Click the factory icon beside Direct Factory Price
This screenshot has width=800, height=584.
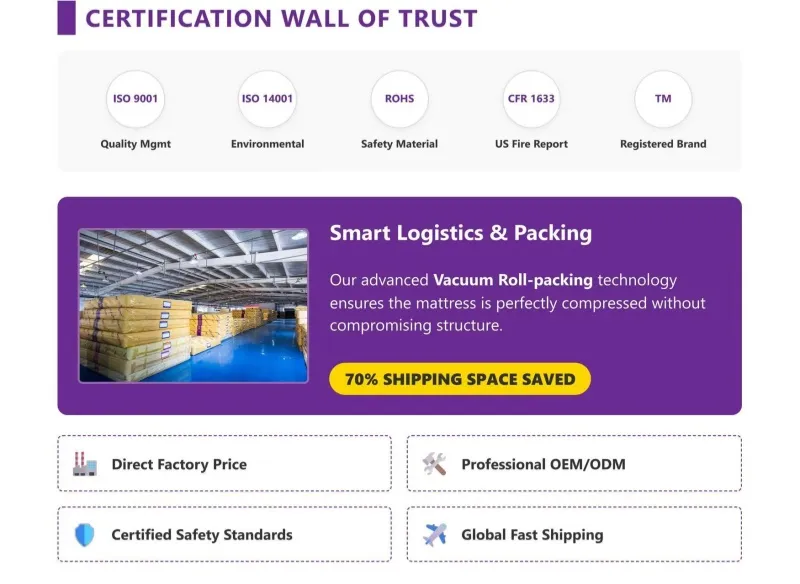tap(85, 464)
